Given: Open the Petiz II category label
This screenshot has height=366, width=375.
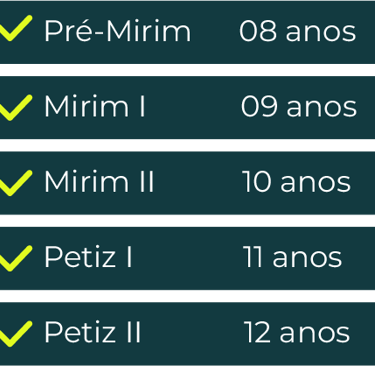Looking at the screenshot, I should 93,332.
